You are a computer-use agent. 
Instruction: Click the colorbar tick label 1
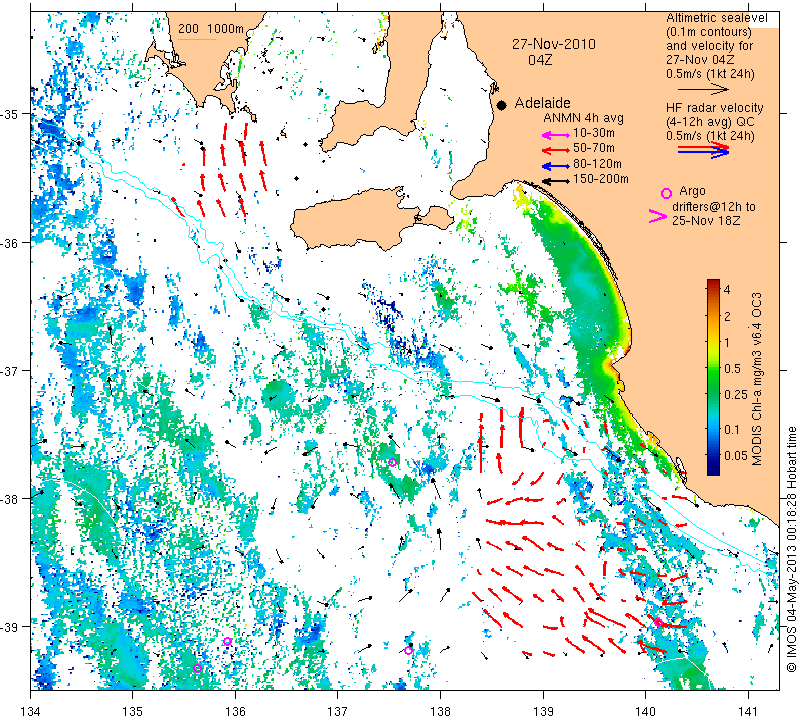[x=727, y=342]
